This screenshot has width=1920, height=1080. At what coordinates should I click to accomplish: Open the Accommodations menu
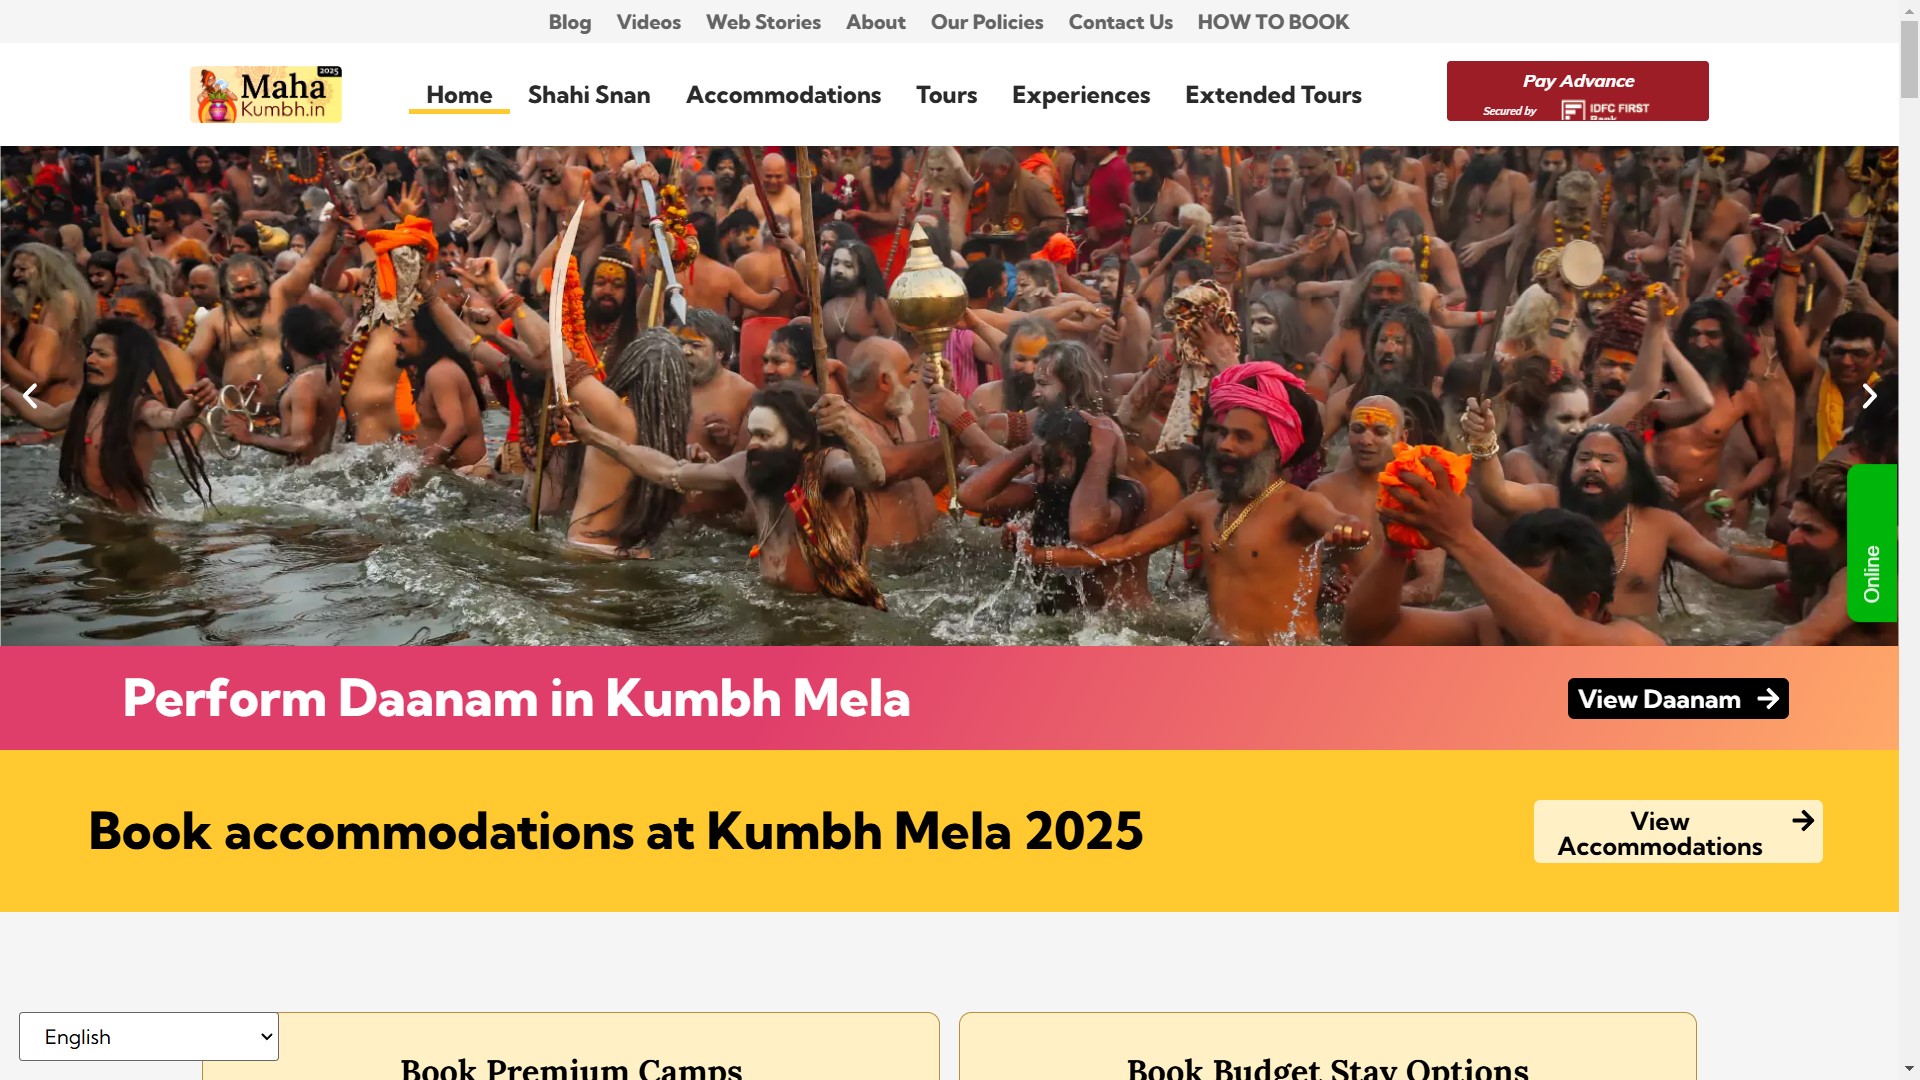783,95
